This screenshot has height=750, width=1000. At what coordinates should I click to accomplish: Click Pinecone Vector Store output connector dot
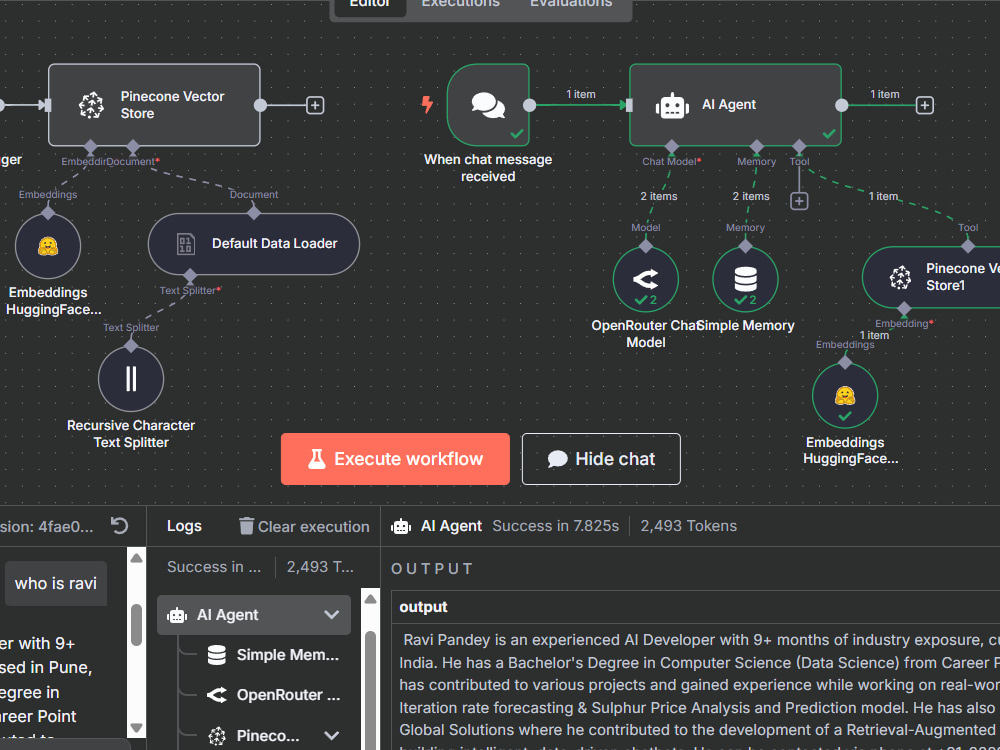click(x=260, y=105)
